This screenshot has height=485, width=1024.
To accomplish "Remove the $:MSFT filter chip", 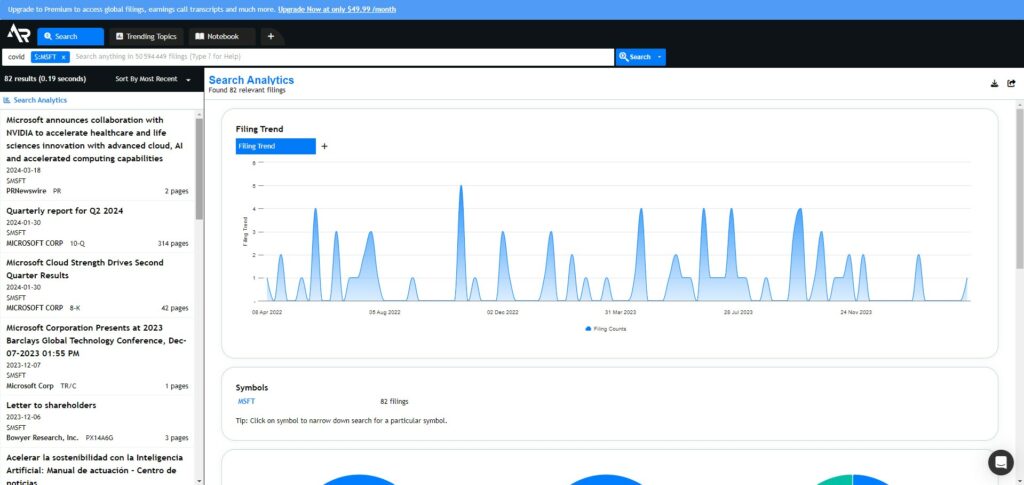I will coord(63,57).
